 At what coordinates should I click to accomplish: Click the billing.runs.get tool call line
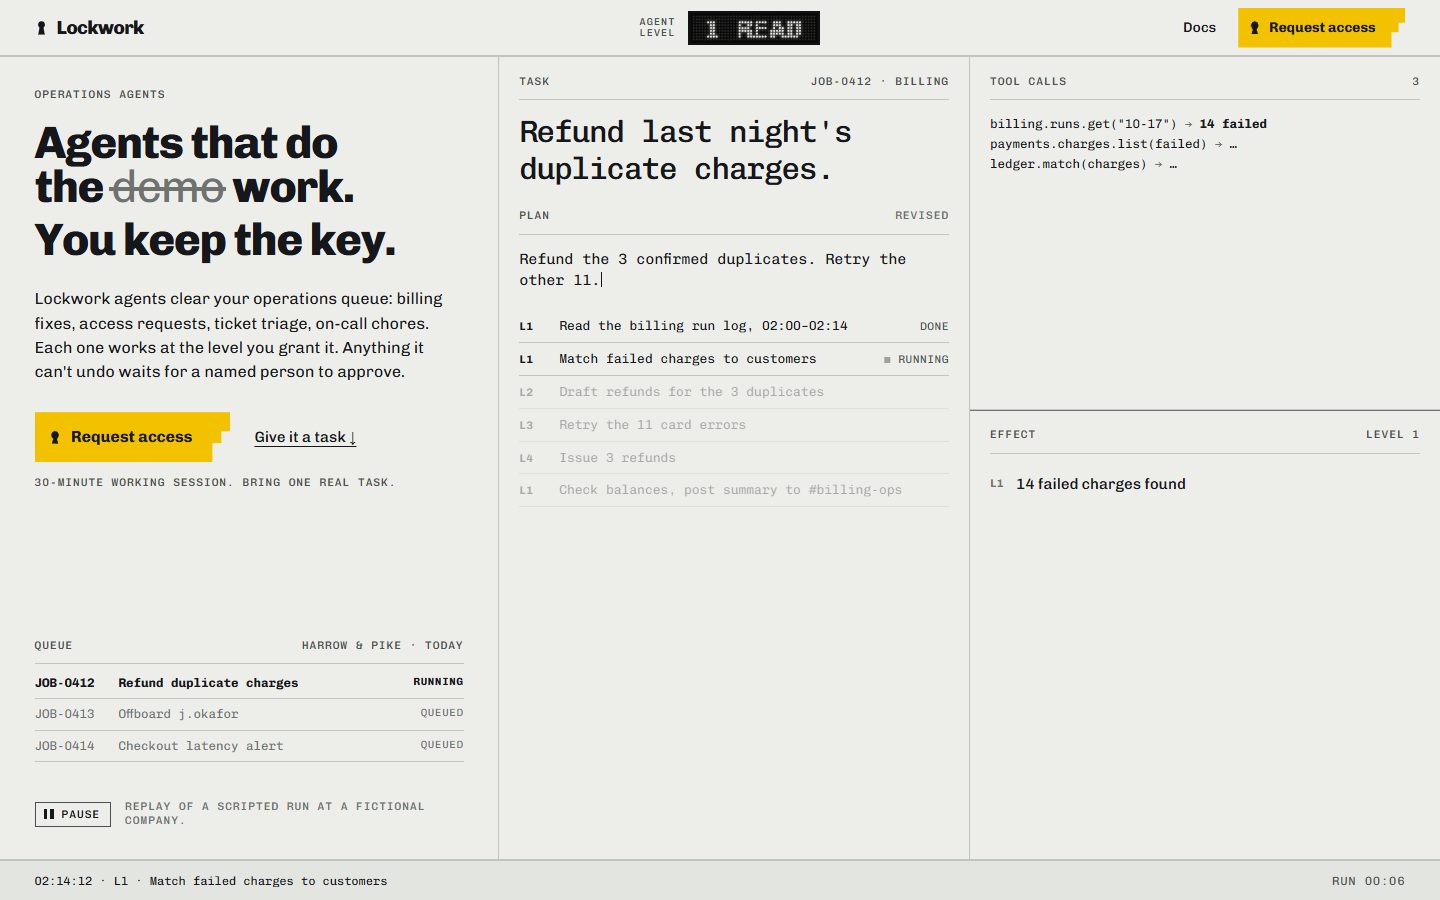pyautogui.click(x=1128, y=124)
